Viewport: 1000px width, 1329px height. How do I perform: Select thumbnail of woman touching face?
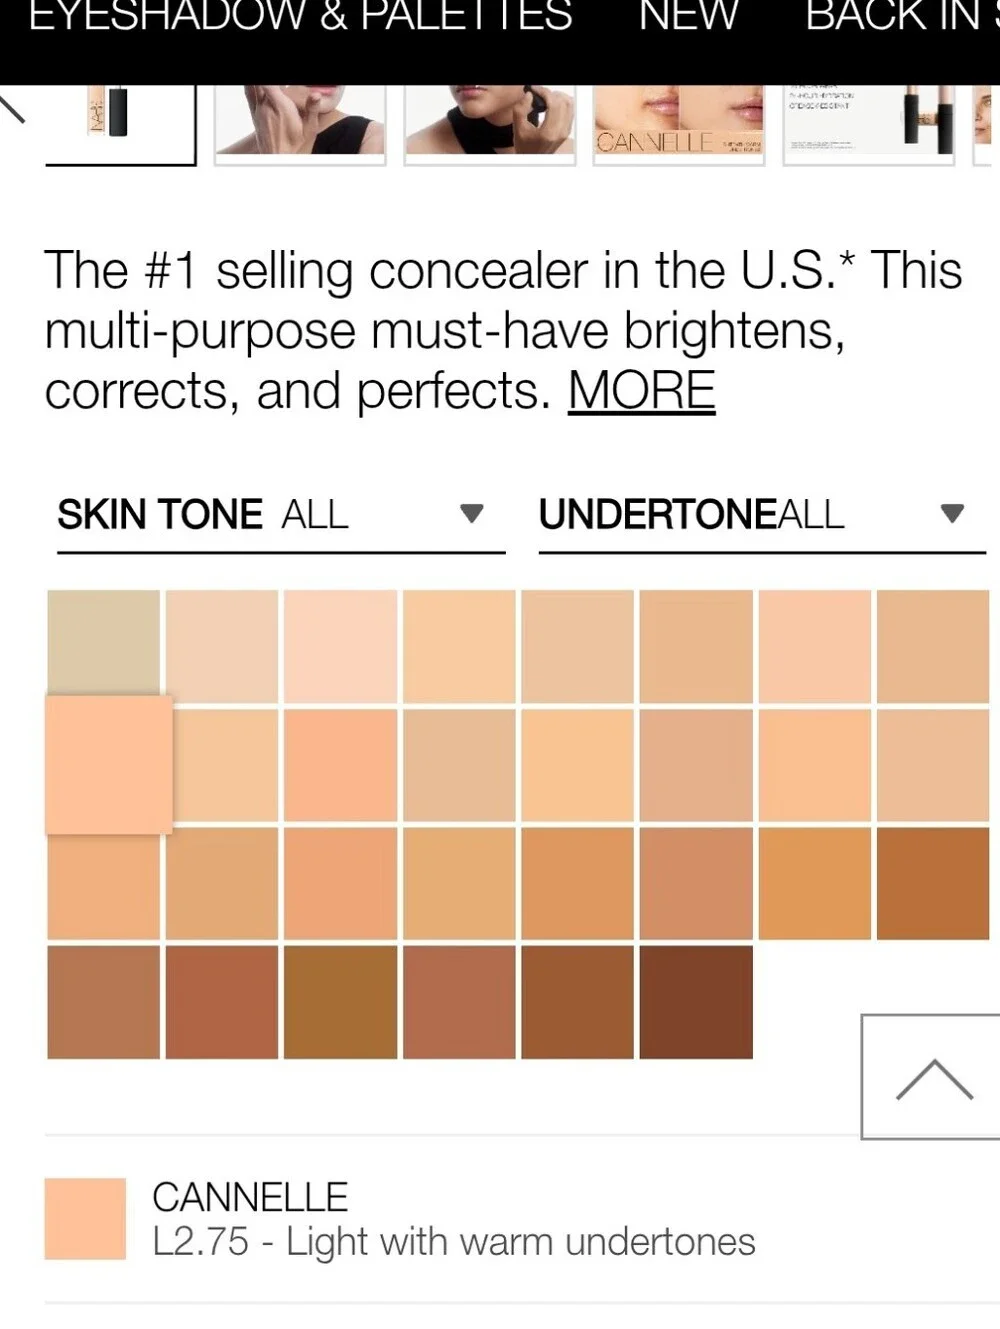click(x=300, y=122)
